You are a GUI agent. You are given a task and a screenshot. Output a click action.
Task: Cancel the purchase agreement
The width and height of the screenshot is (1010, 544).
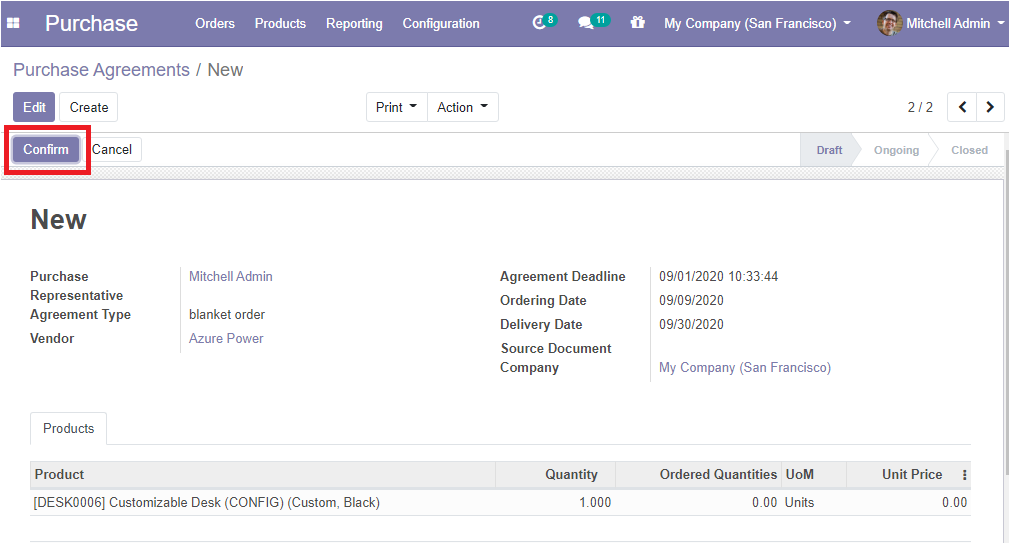click(x=112, y=149)
